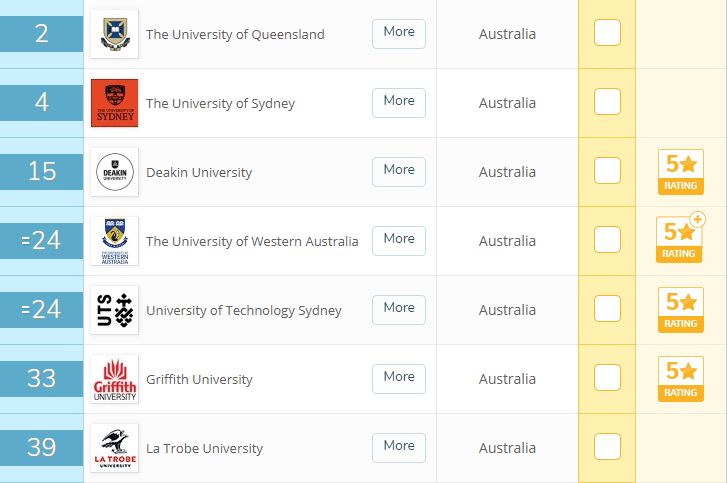Click the University of Queensland crest logo
The image size is (727, 483).
[115, 34]
